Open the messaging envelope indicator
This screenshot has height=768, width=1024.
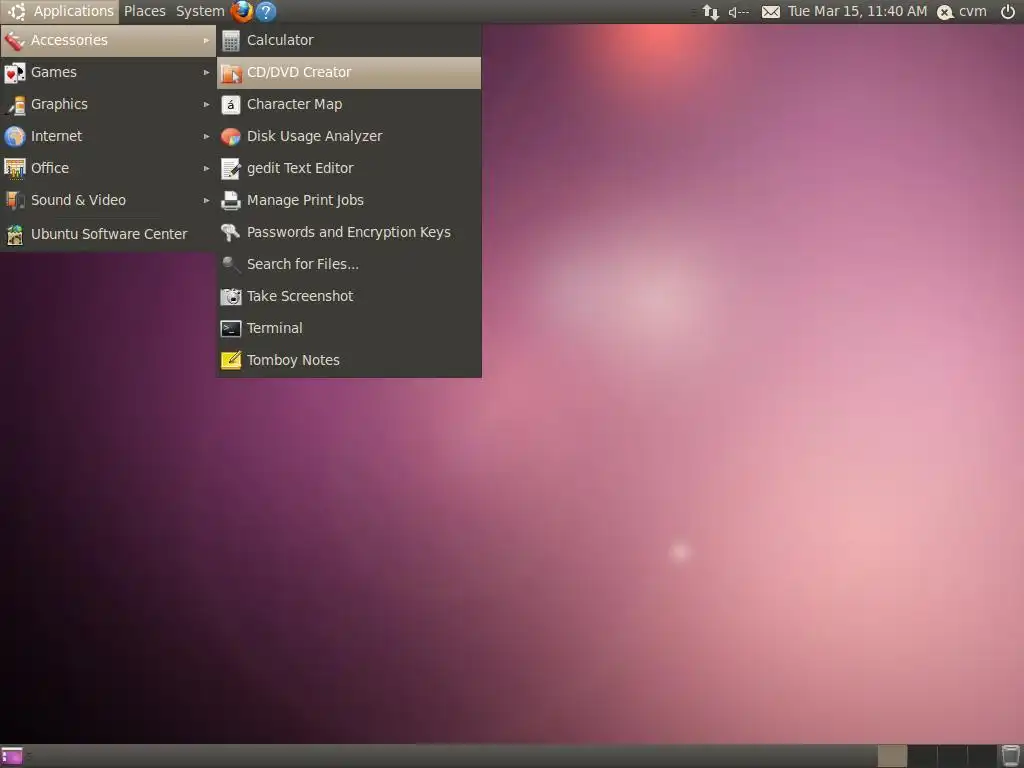pos(771,12)
